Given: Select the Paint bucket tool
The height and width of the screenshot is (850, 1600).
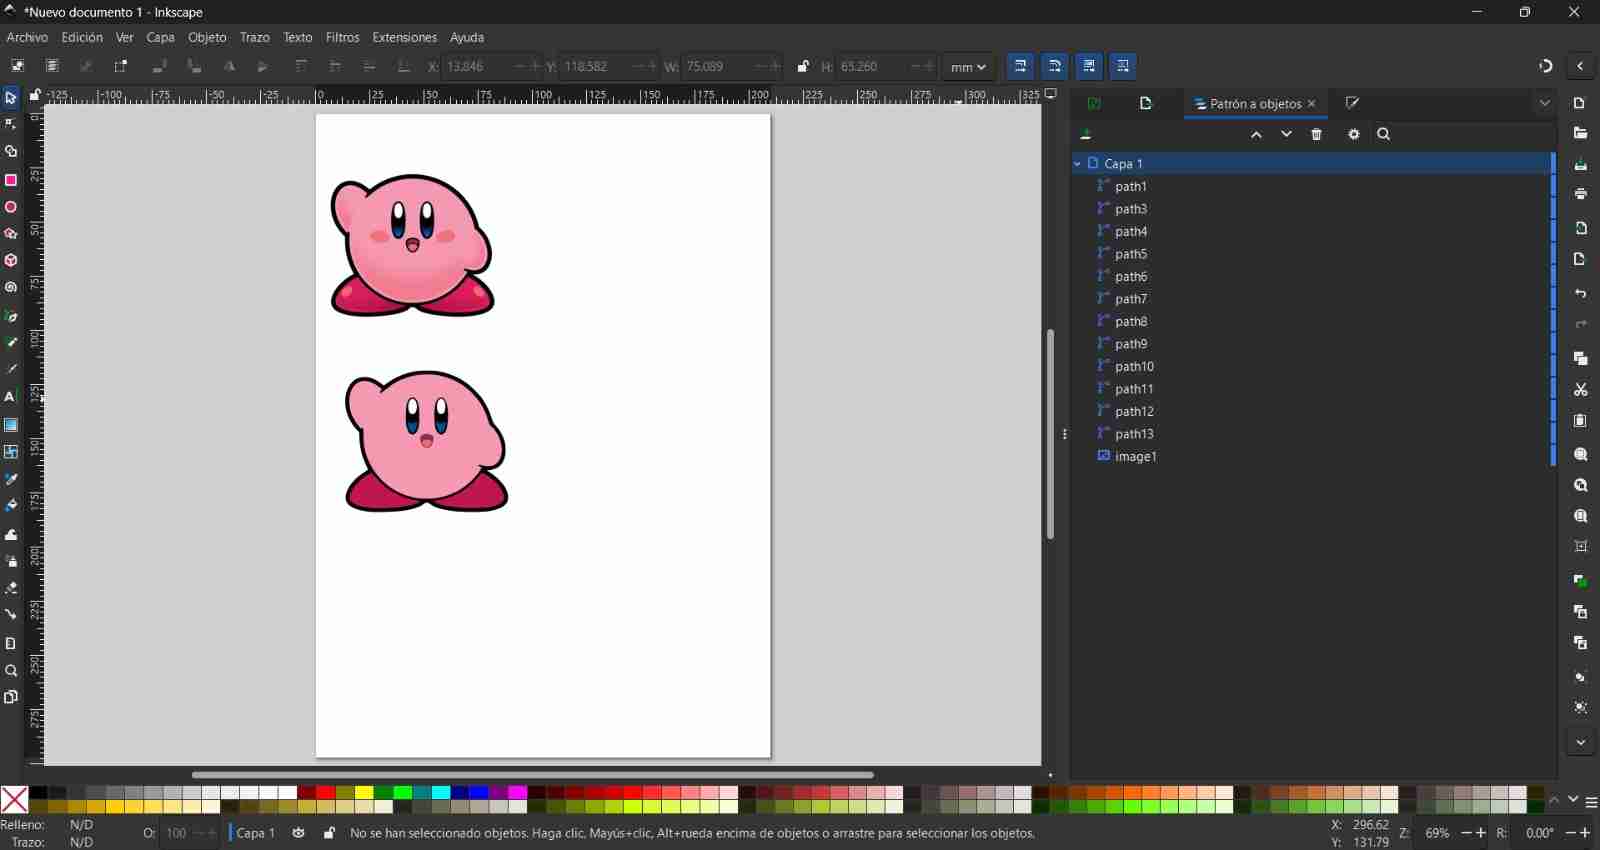Looking at the screenshot, I should pos(11,506).
